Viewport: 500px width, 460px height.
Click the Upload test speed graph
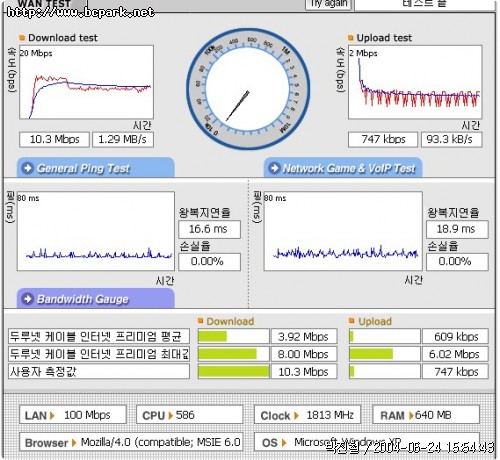tap(415, 82)
